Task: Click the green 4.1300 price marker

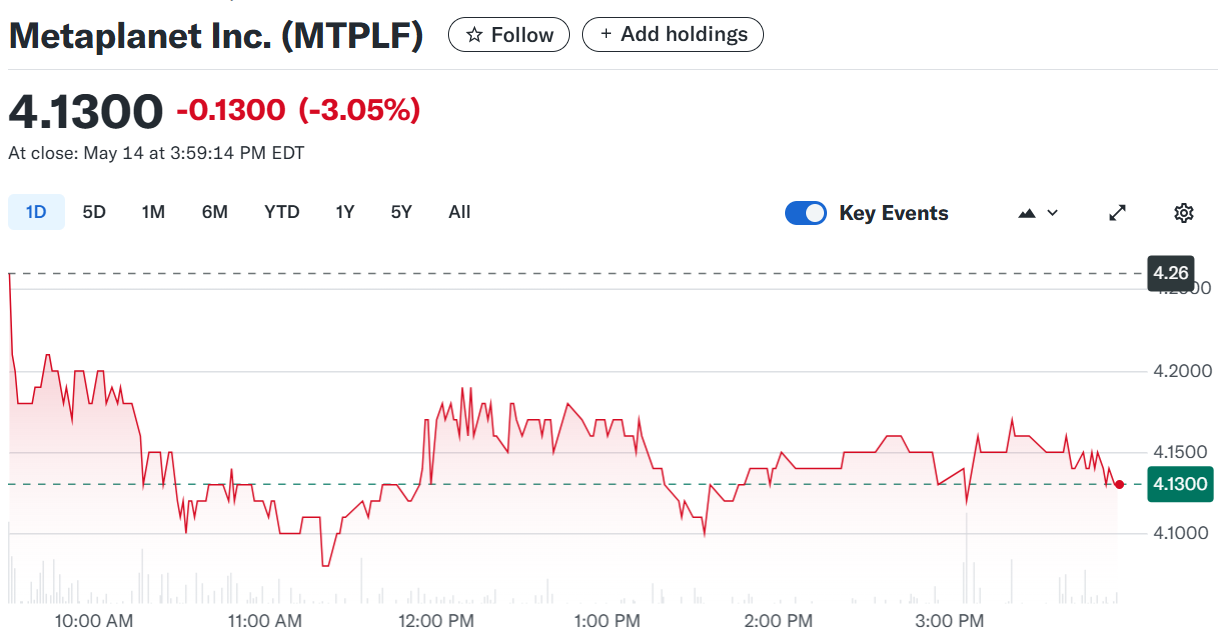Action: pos(1180,484)
